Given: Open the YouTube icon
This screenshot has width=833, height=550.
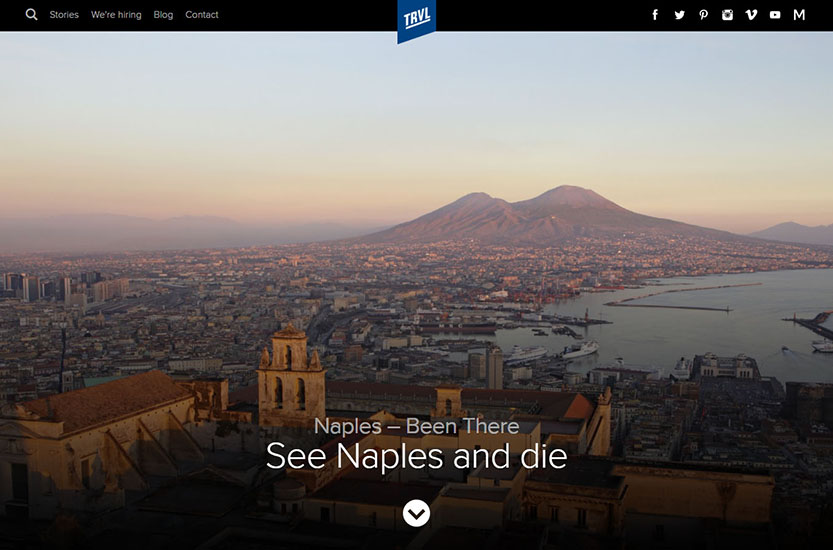Looking at the screenshot, I should [x=775, y=15].
